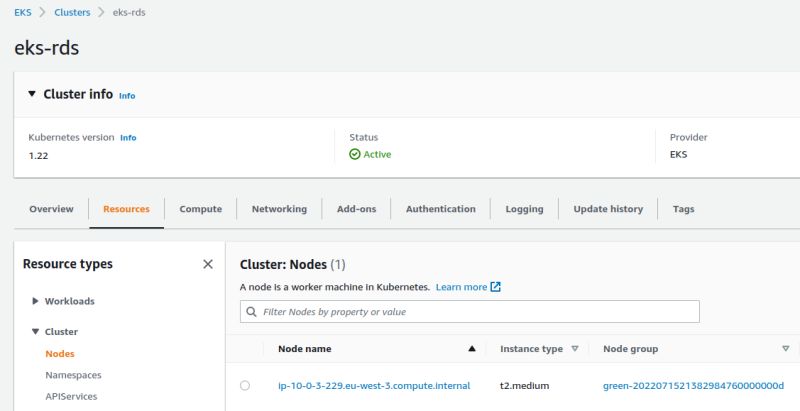
Task: Open the ip-10-0-3-229.eu-west-3.compute.internal node link
Action: (374, 385)
